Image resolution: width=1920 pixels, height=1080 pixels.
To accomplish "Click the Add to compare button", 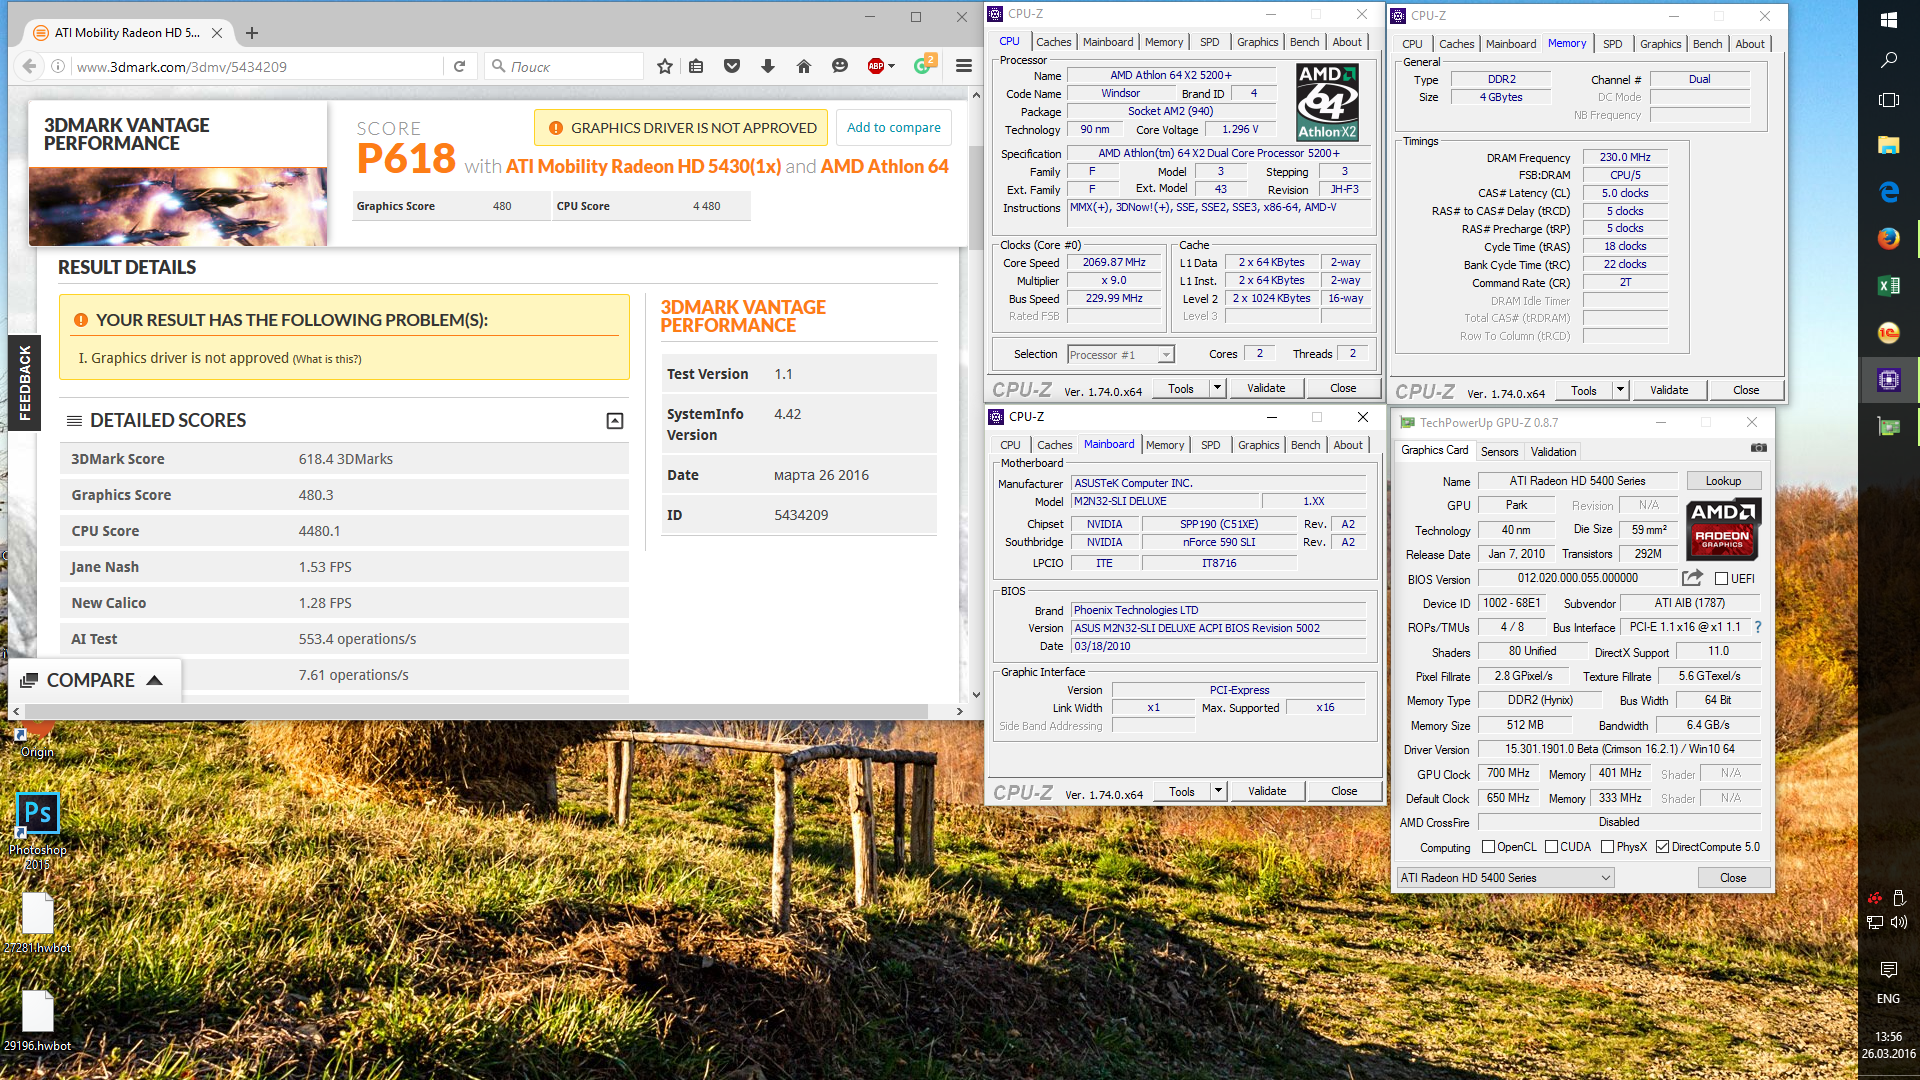I will coord(894,127).
